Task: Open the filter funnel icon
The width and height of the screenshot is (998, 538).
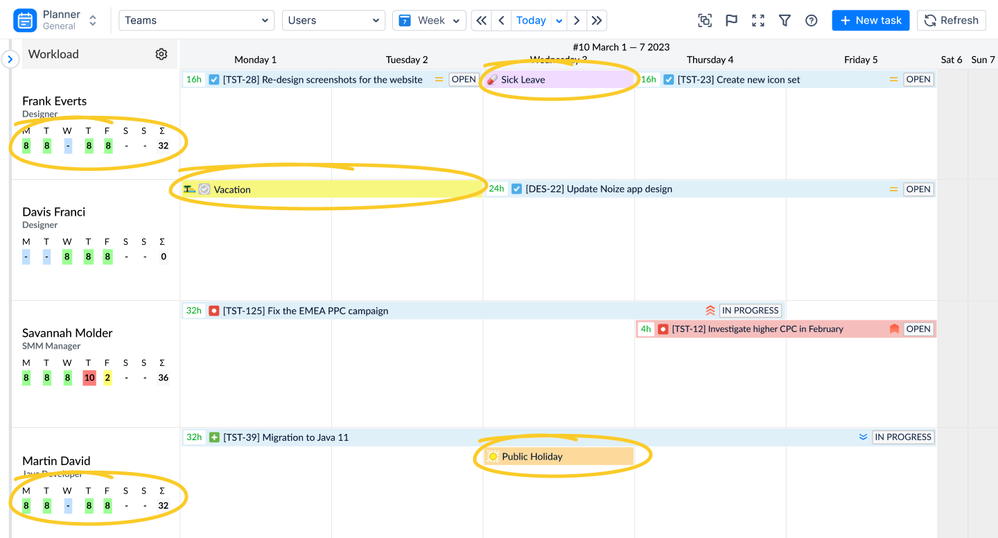Action: [x=785, y=20]
